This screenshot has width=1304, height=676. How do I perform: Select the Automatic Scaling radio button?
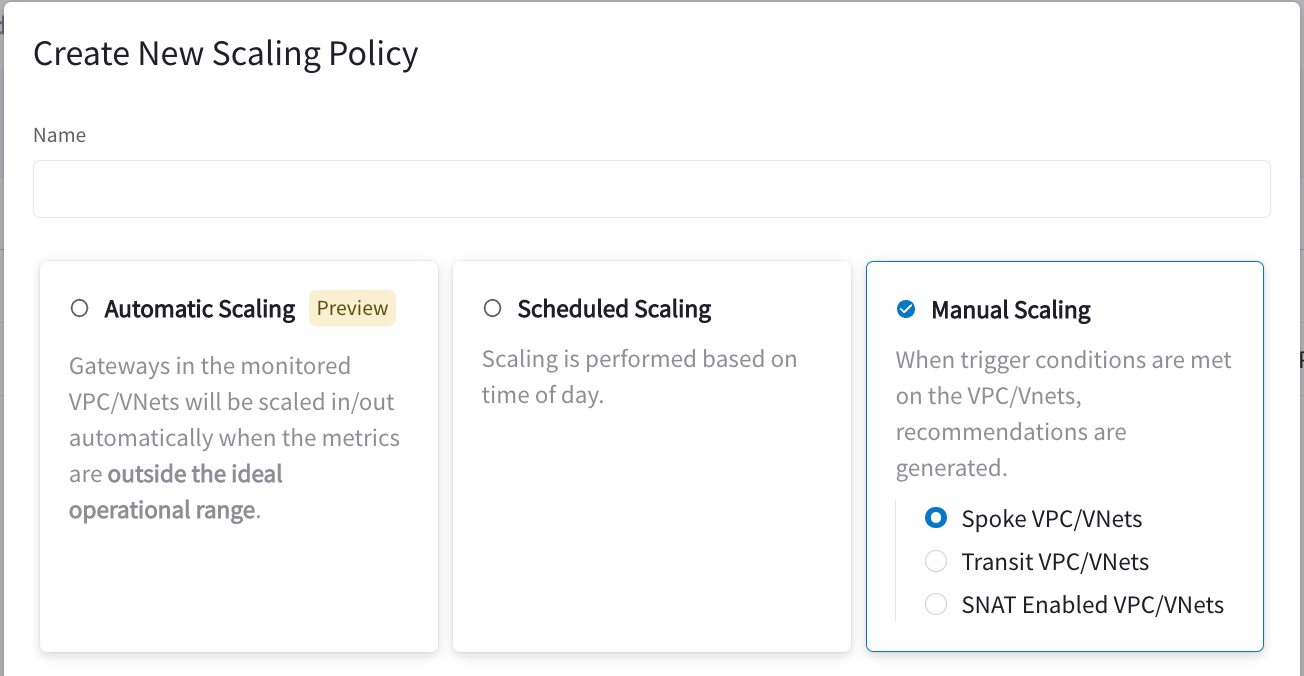[80, 309]
